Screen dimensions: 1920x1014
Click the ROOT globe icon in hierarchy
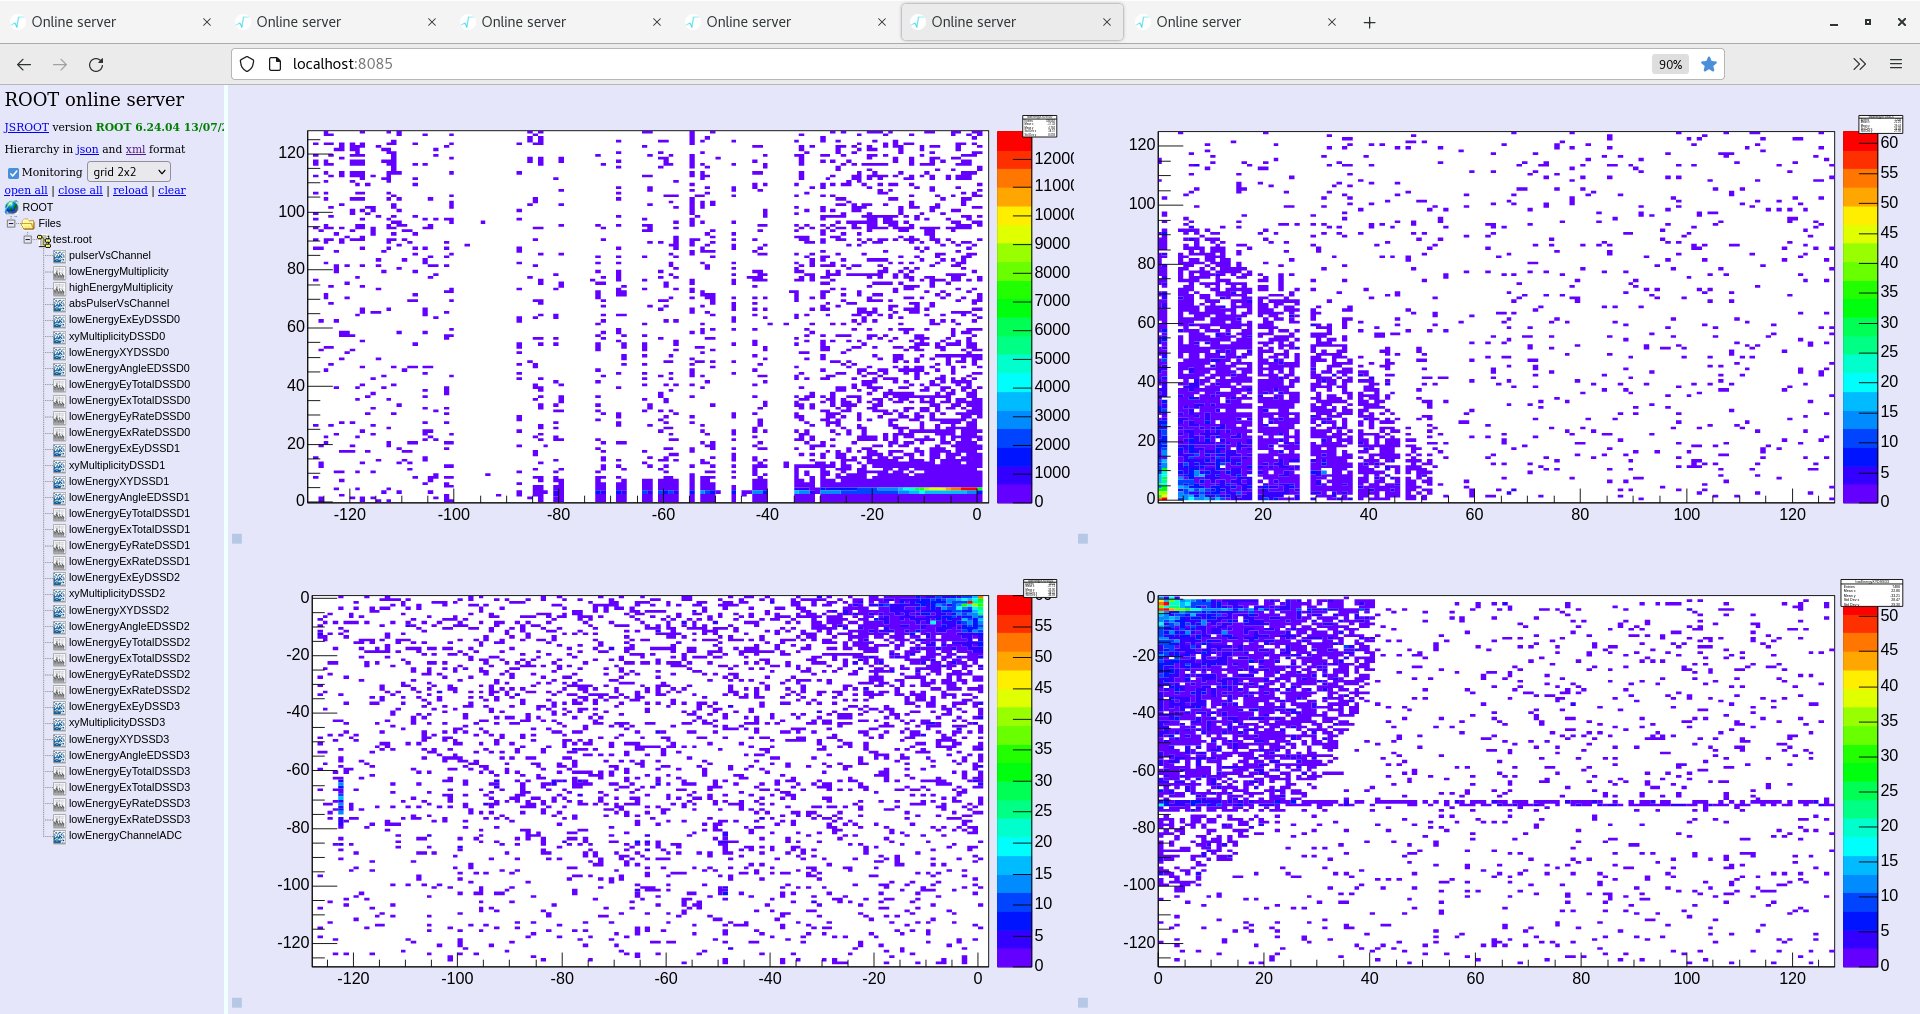[11, 207]
